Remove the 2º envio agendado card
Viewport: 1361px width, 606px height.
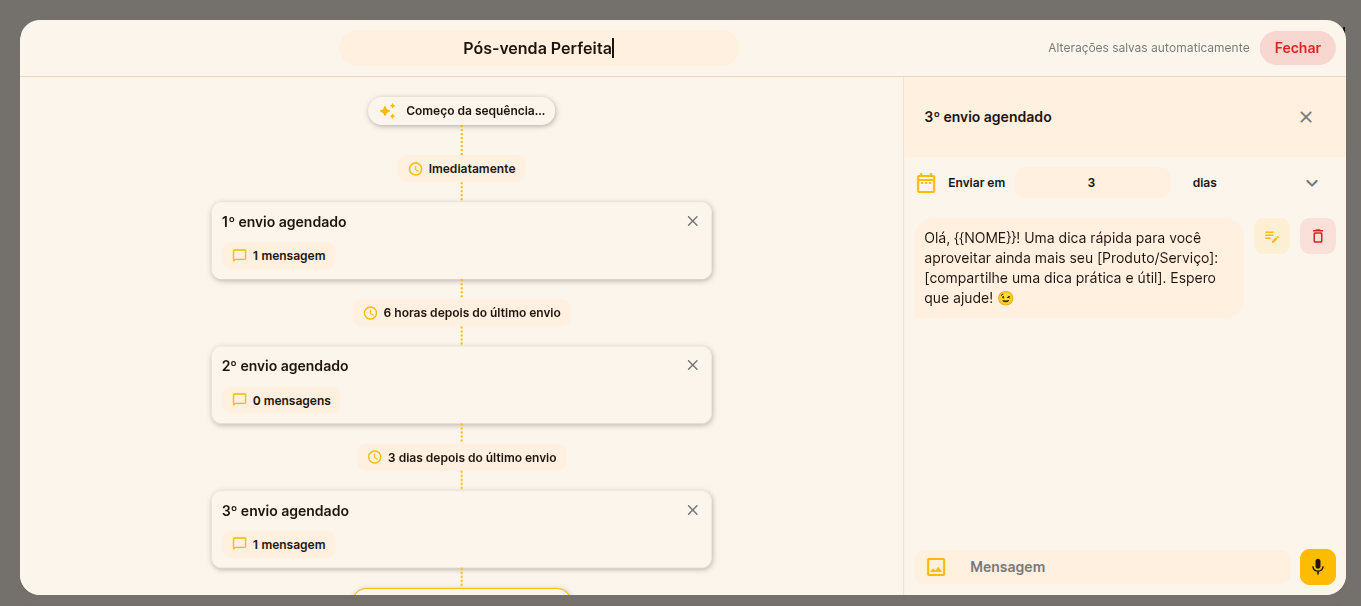pyautogui.click(x=692, y=365)
